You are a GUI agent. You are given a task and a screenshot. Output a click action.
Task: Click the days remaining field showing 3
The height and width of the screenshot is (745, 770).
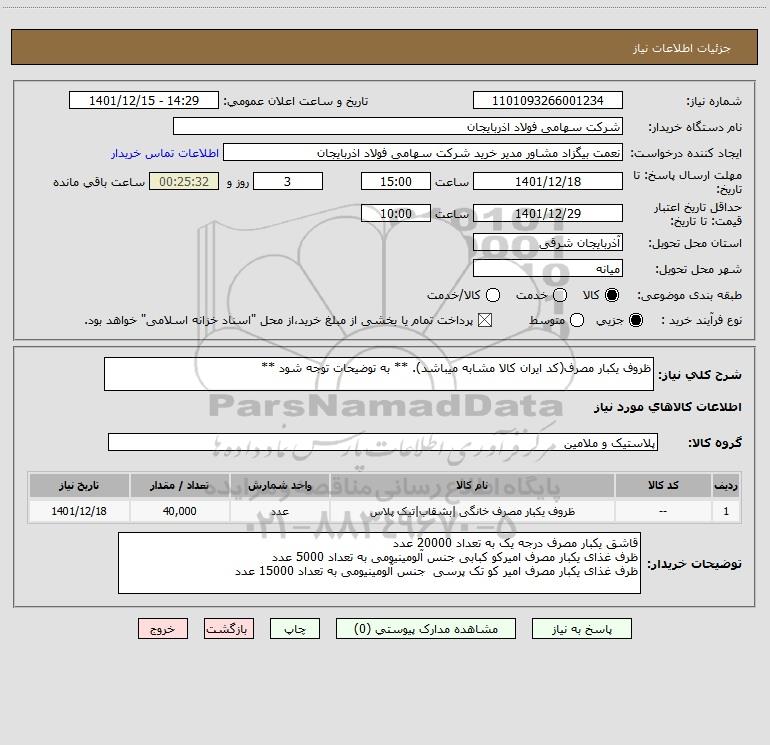tap(288, 182)
